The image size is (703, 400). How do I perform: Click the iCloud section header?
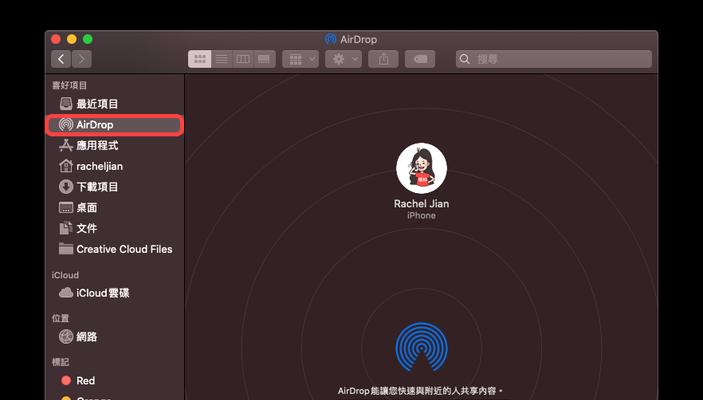click(x=65, y=275)
